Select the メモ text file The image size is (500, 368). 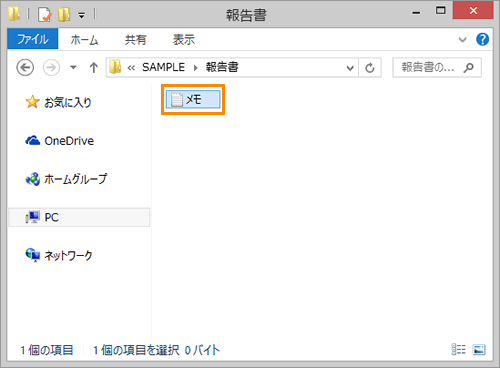[193, 99]
